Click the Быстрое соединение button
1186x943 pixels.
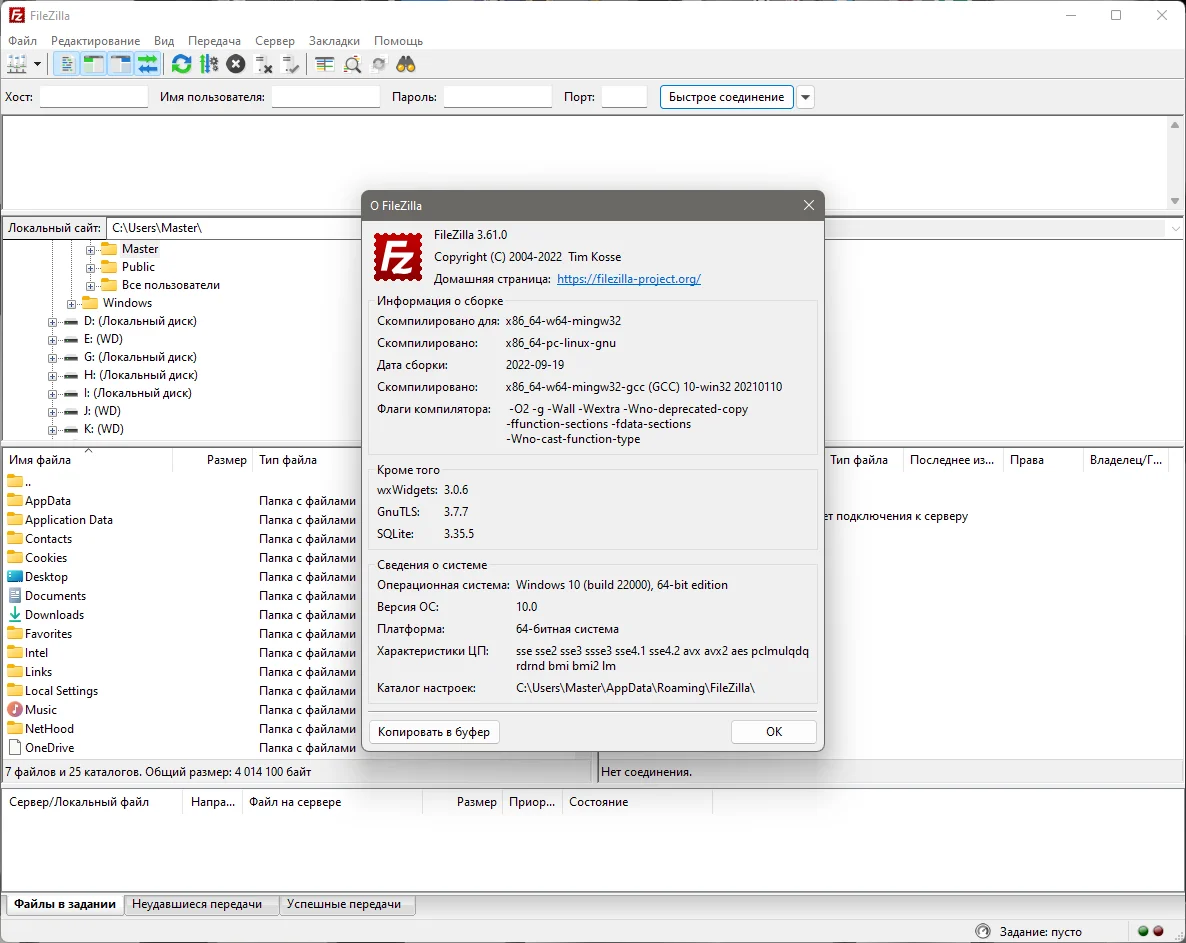pos(726,97)
